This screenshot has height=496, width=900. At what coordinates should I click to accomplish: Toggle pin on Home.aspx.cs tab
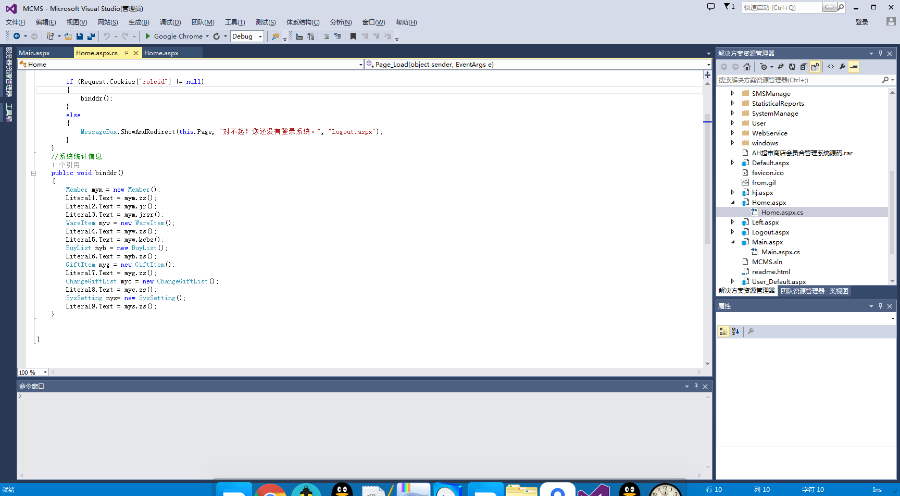[126, 53]
